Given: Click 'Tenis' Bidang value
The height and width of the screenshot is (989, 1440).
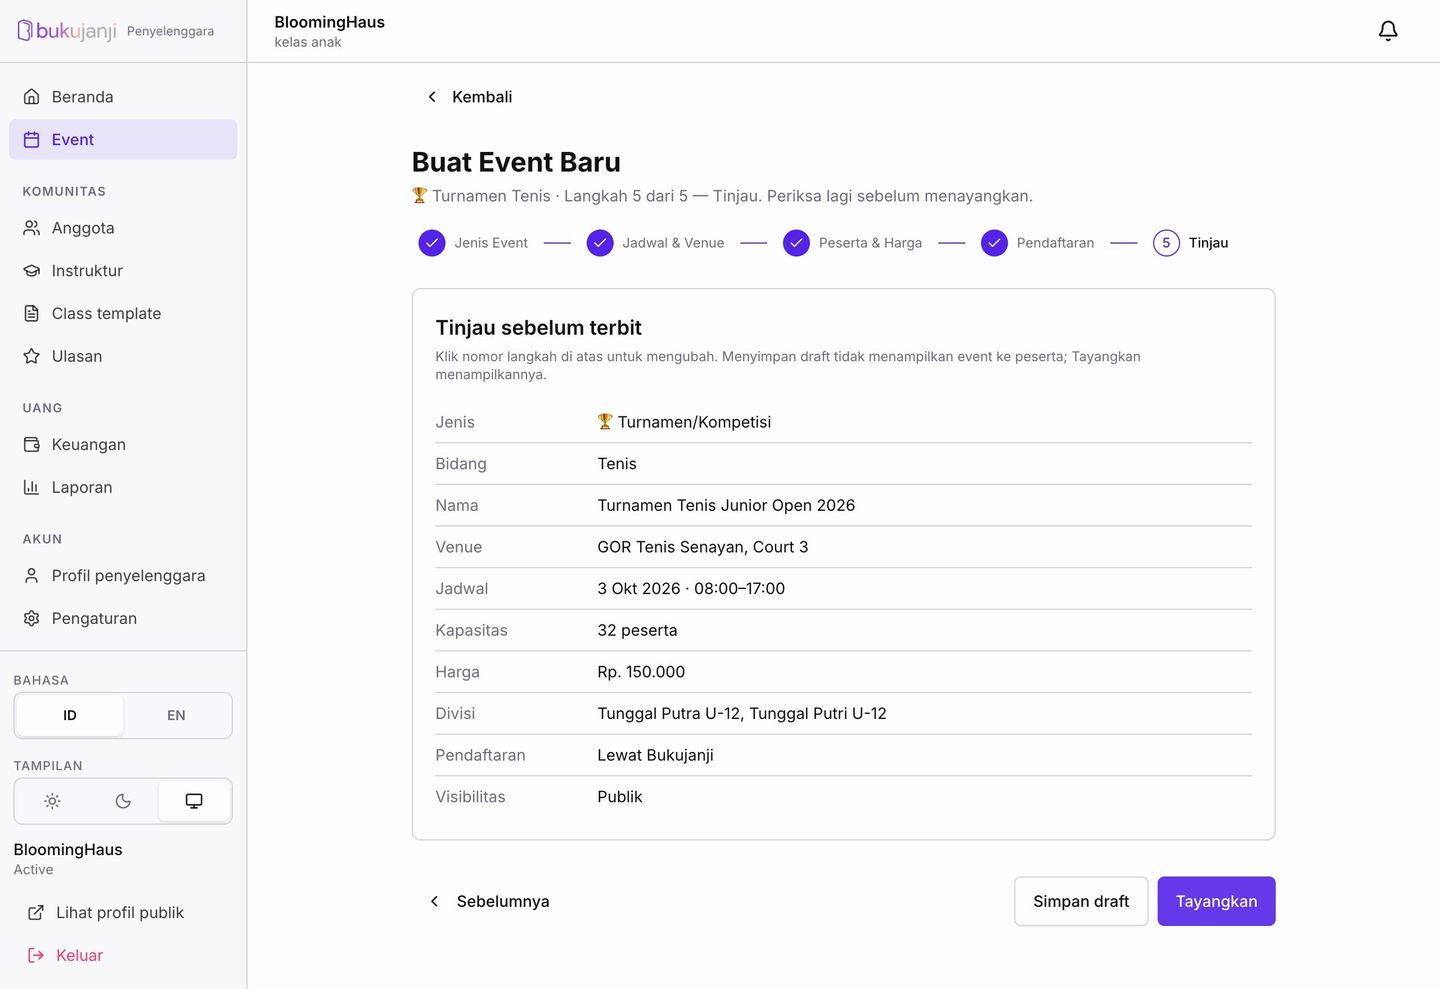Looking at the screenshot, I should (617, 464).
